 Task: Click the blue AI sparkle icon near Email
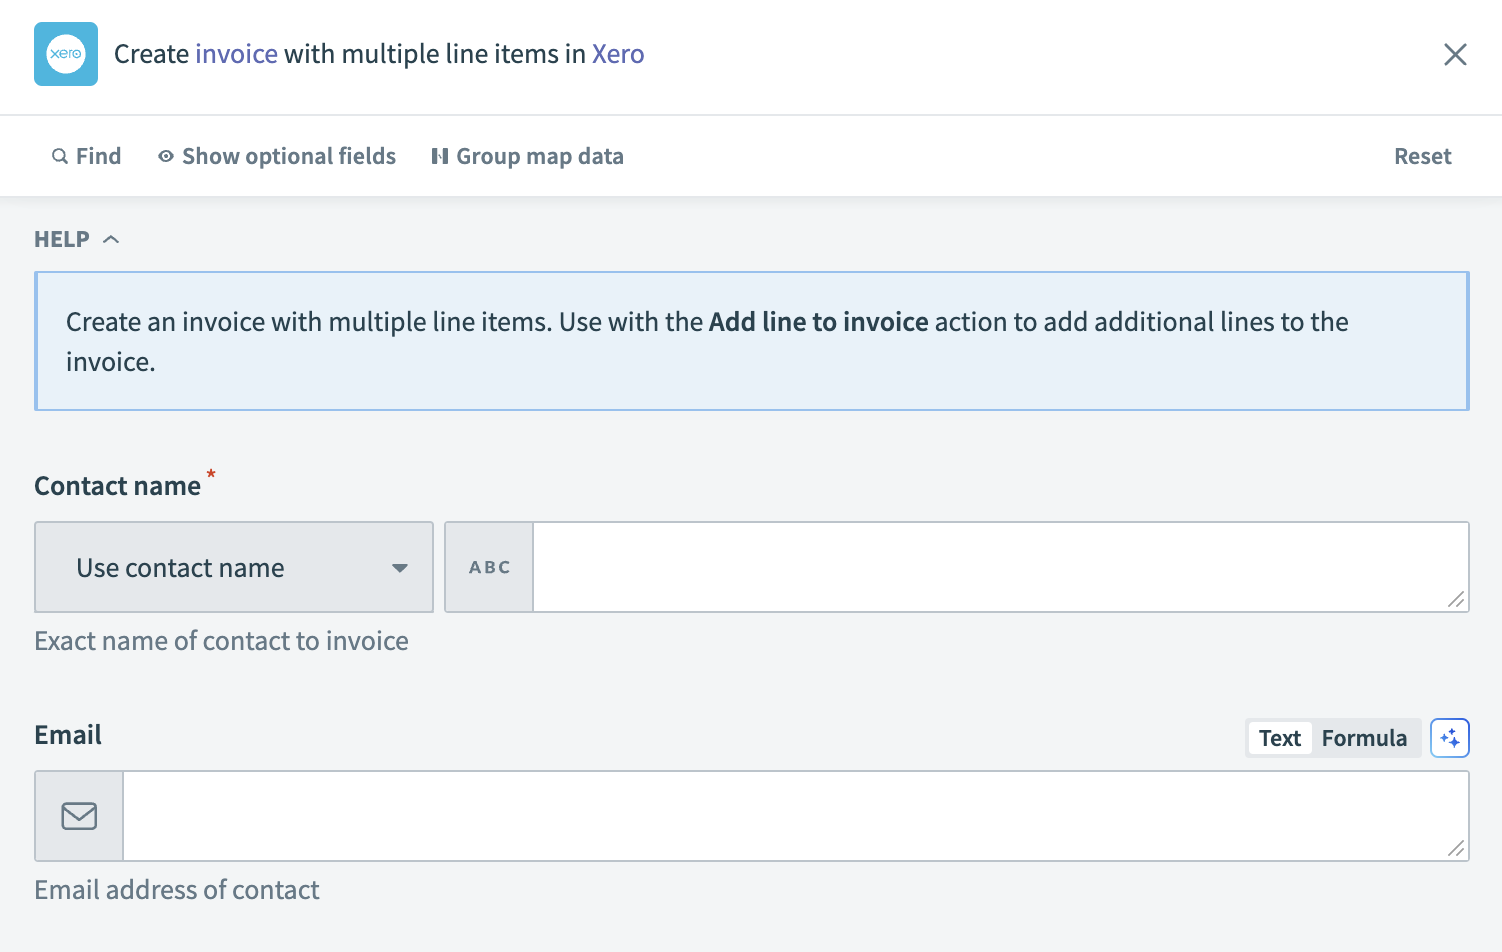point(1450,738)
